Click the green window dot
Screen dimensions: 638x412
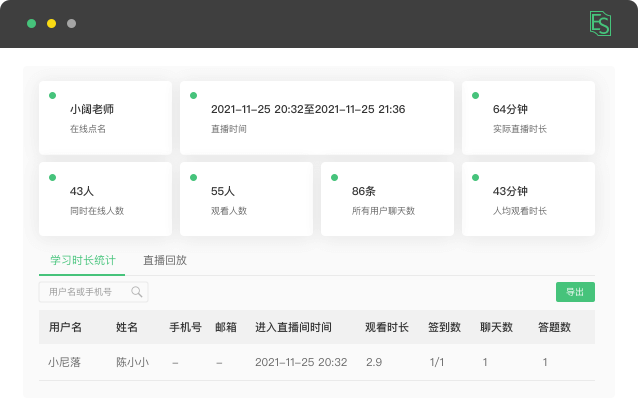(31, 23)
